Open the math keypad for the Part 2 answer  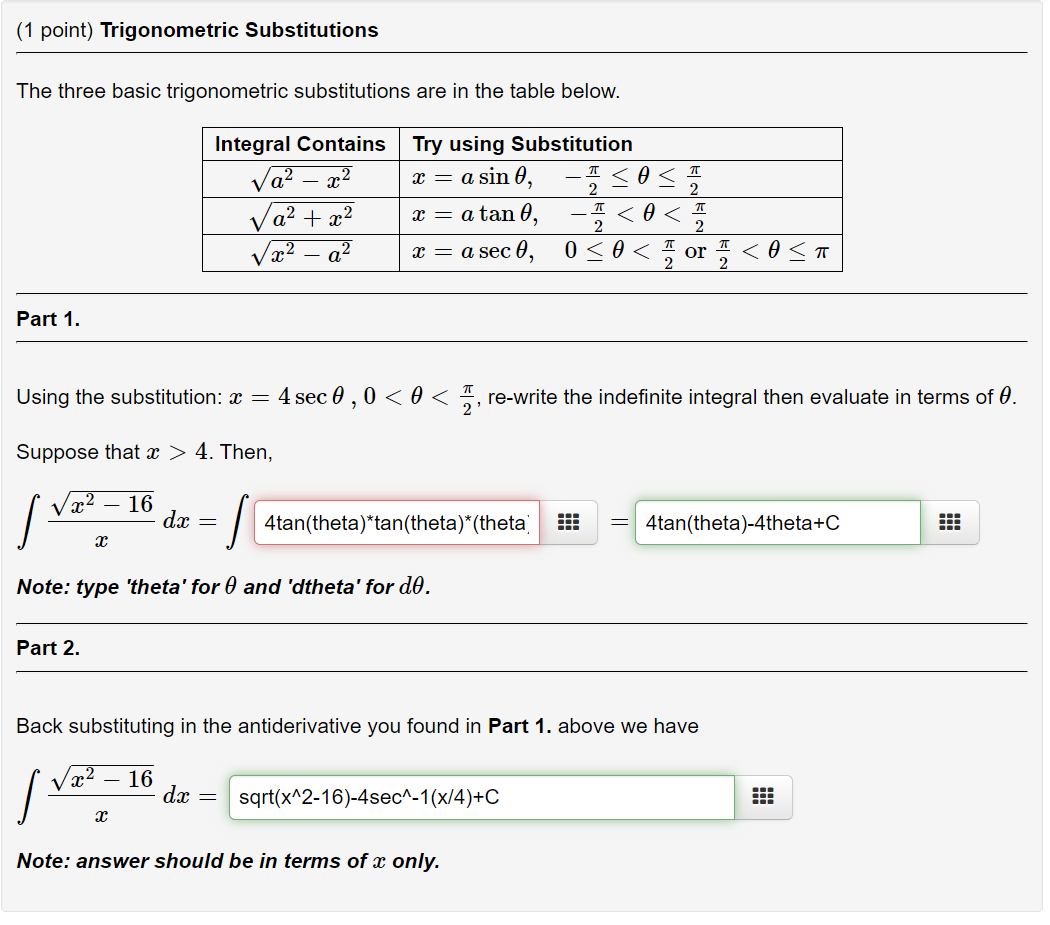coord(763,797)
